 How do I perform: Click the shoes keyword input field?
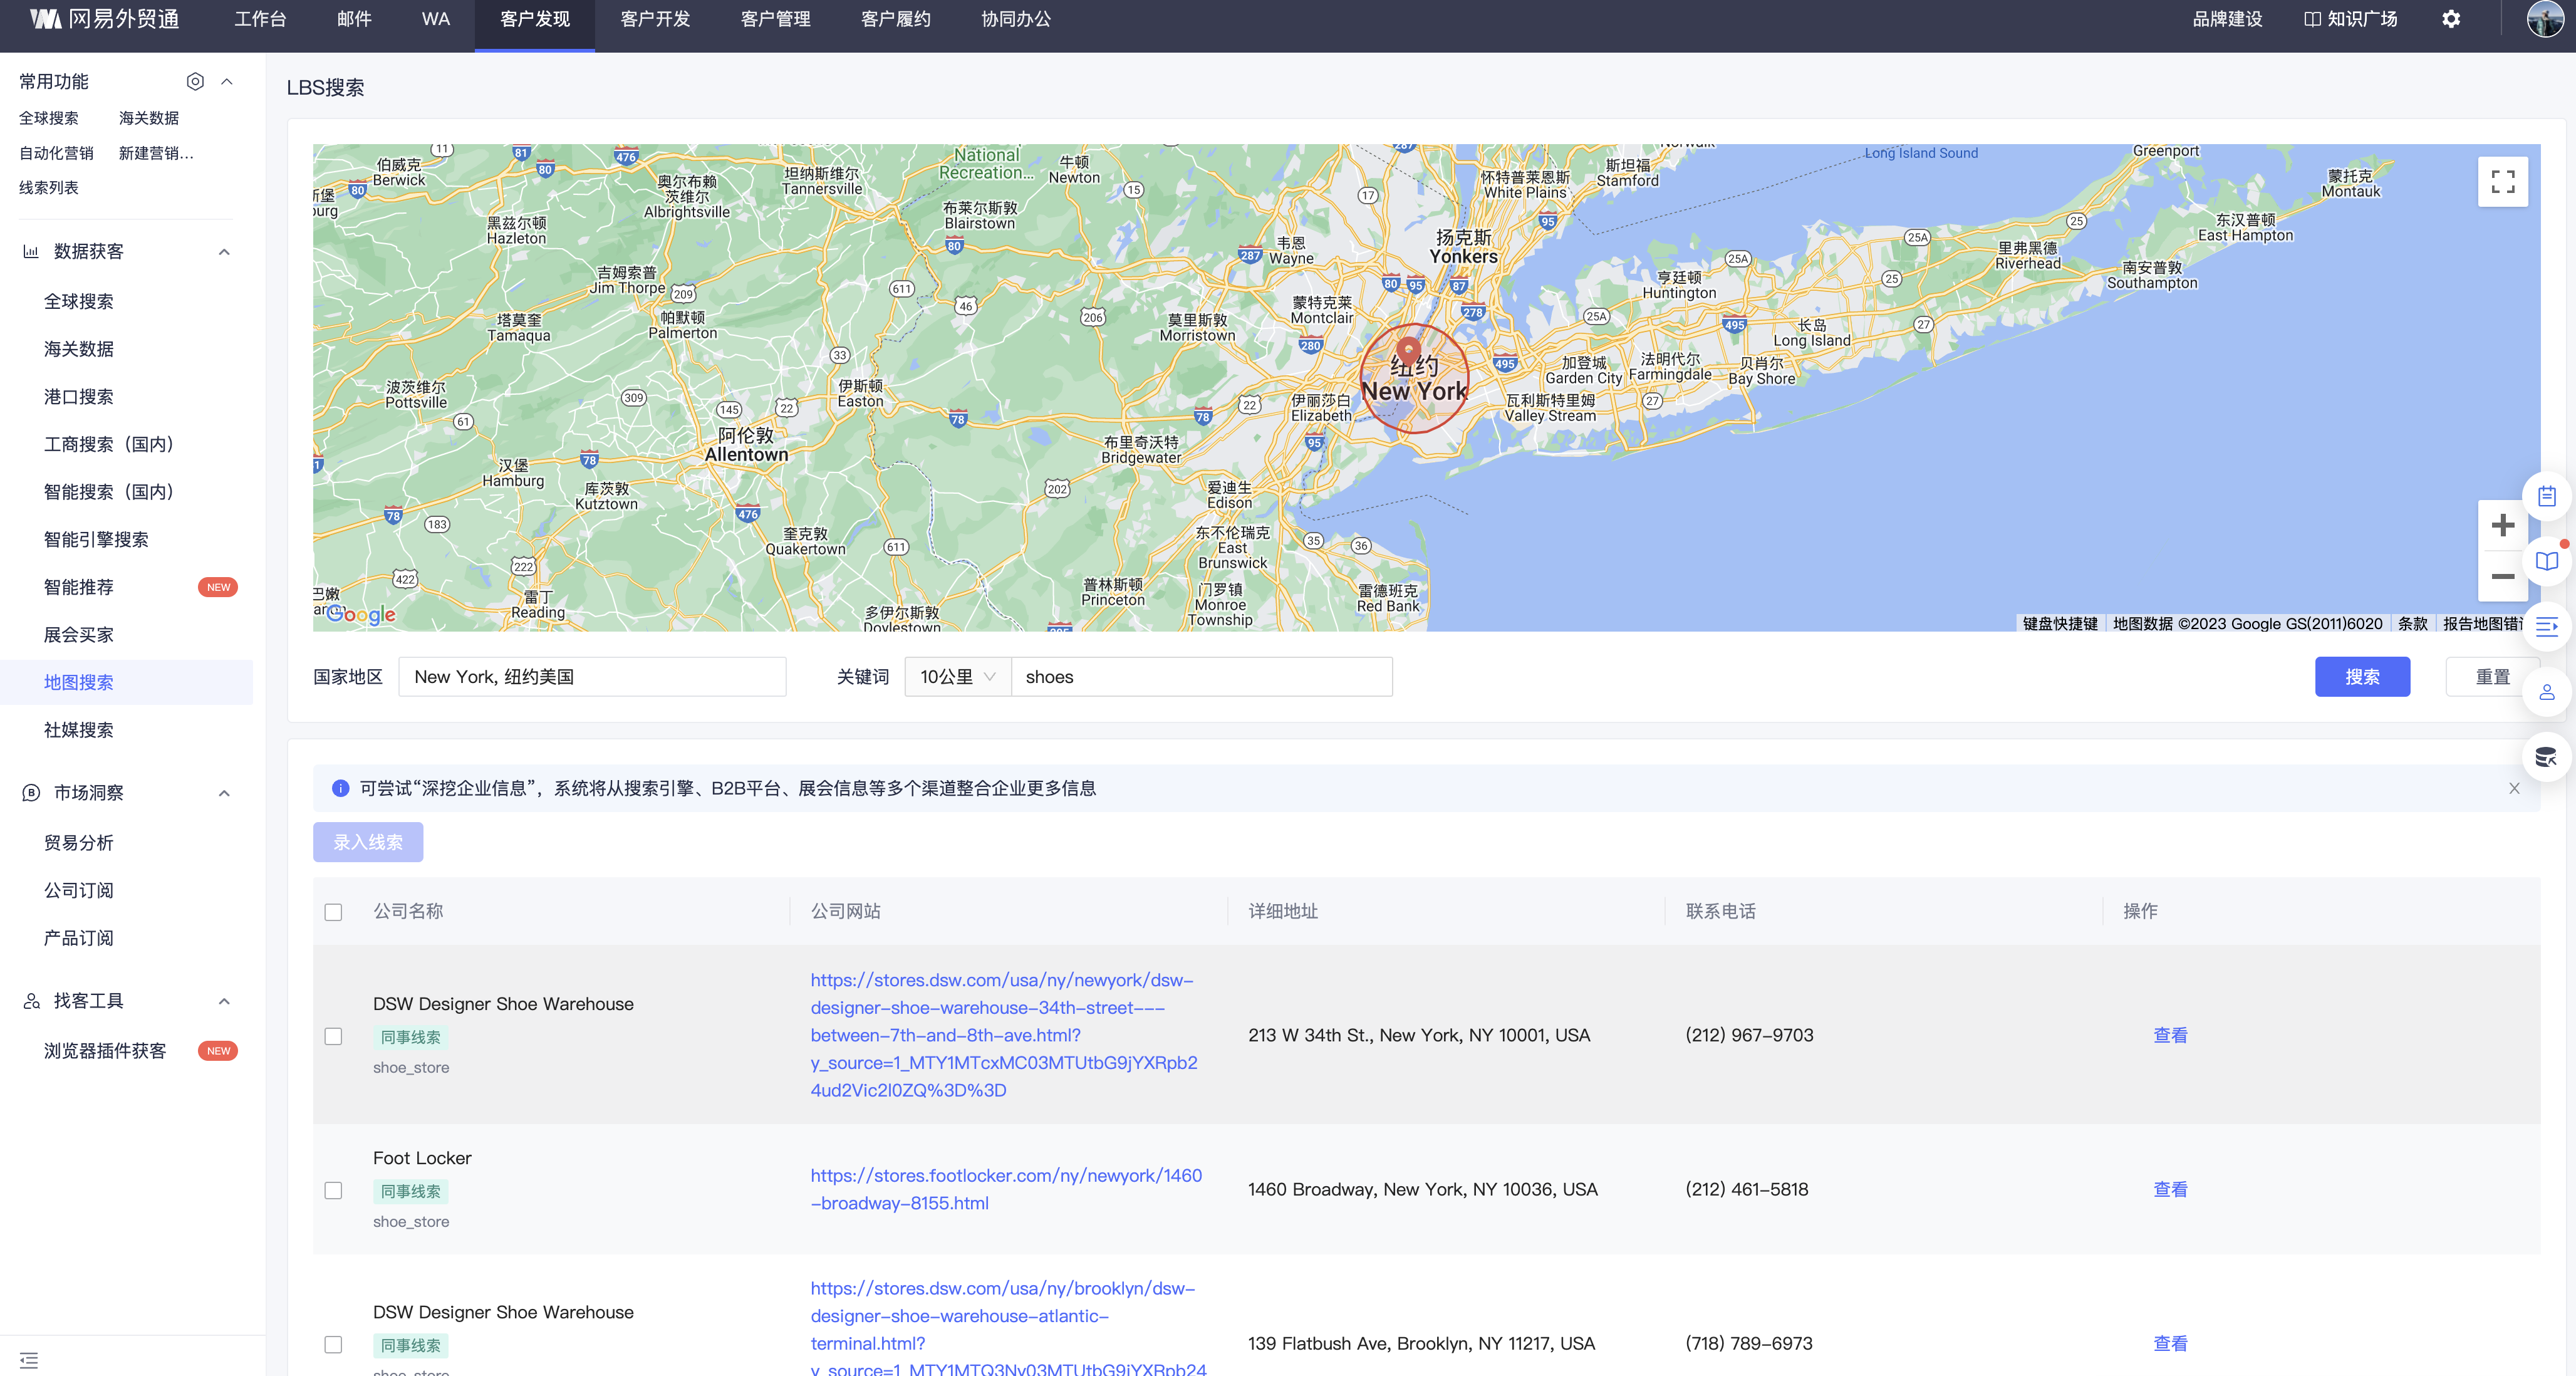[1201, 677]
